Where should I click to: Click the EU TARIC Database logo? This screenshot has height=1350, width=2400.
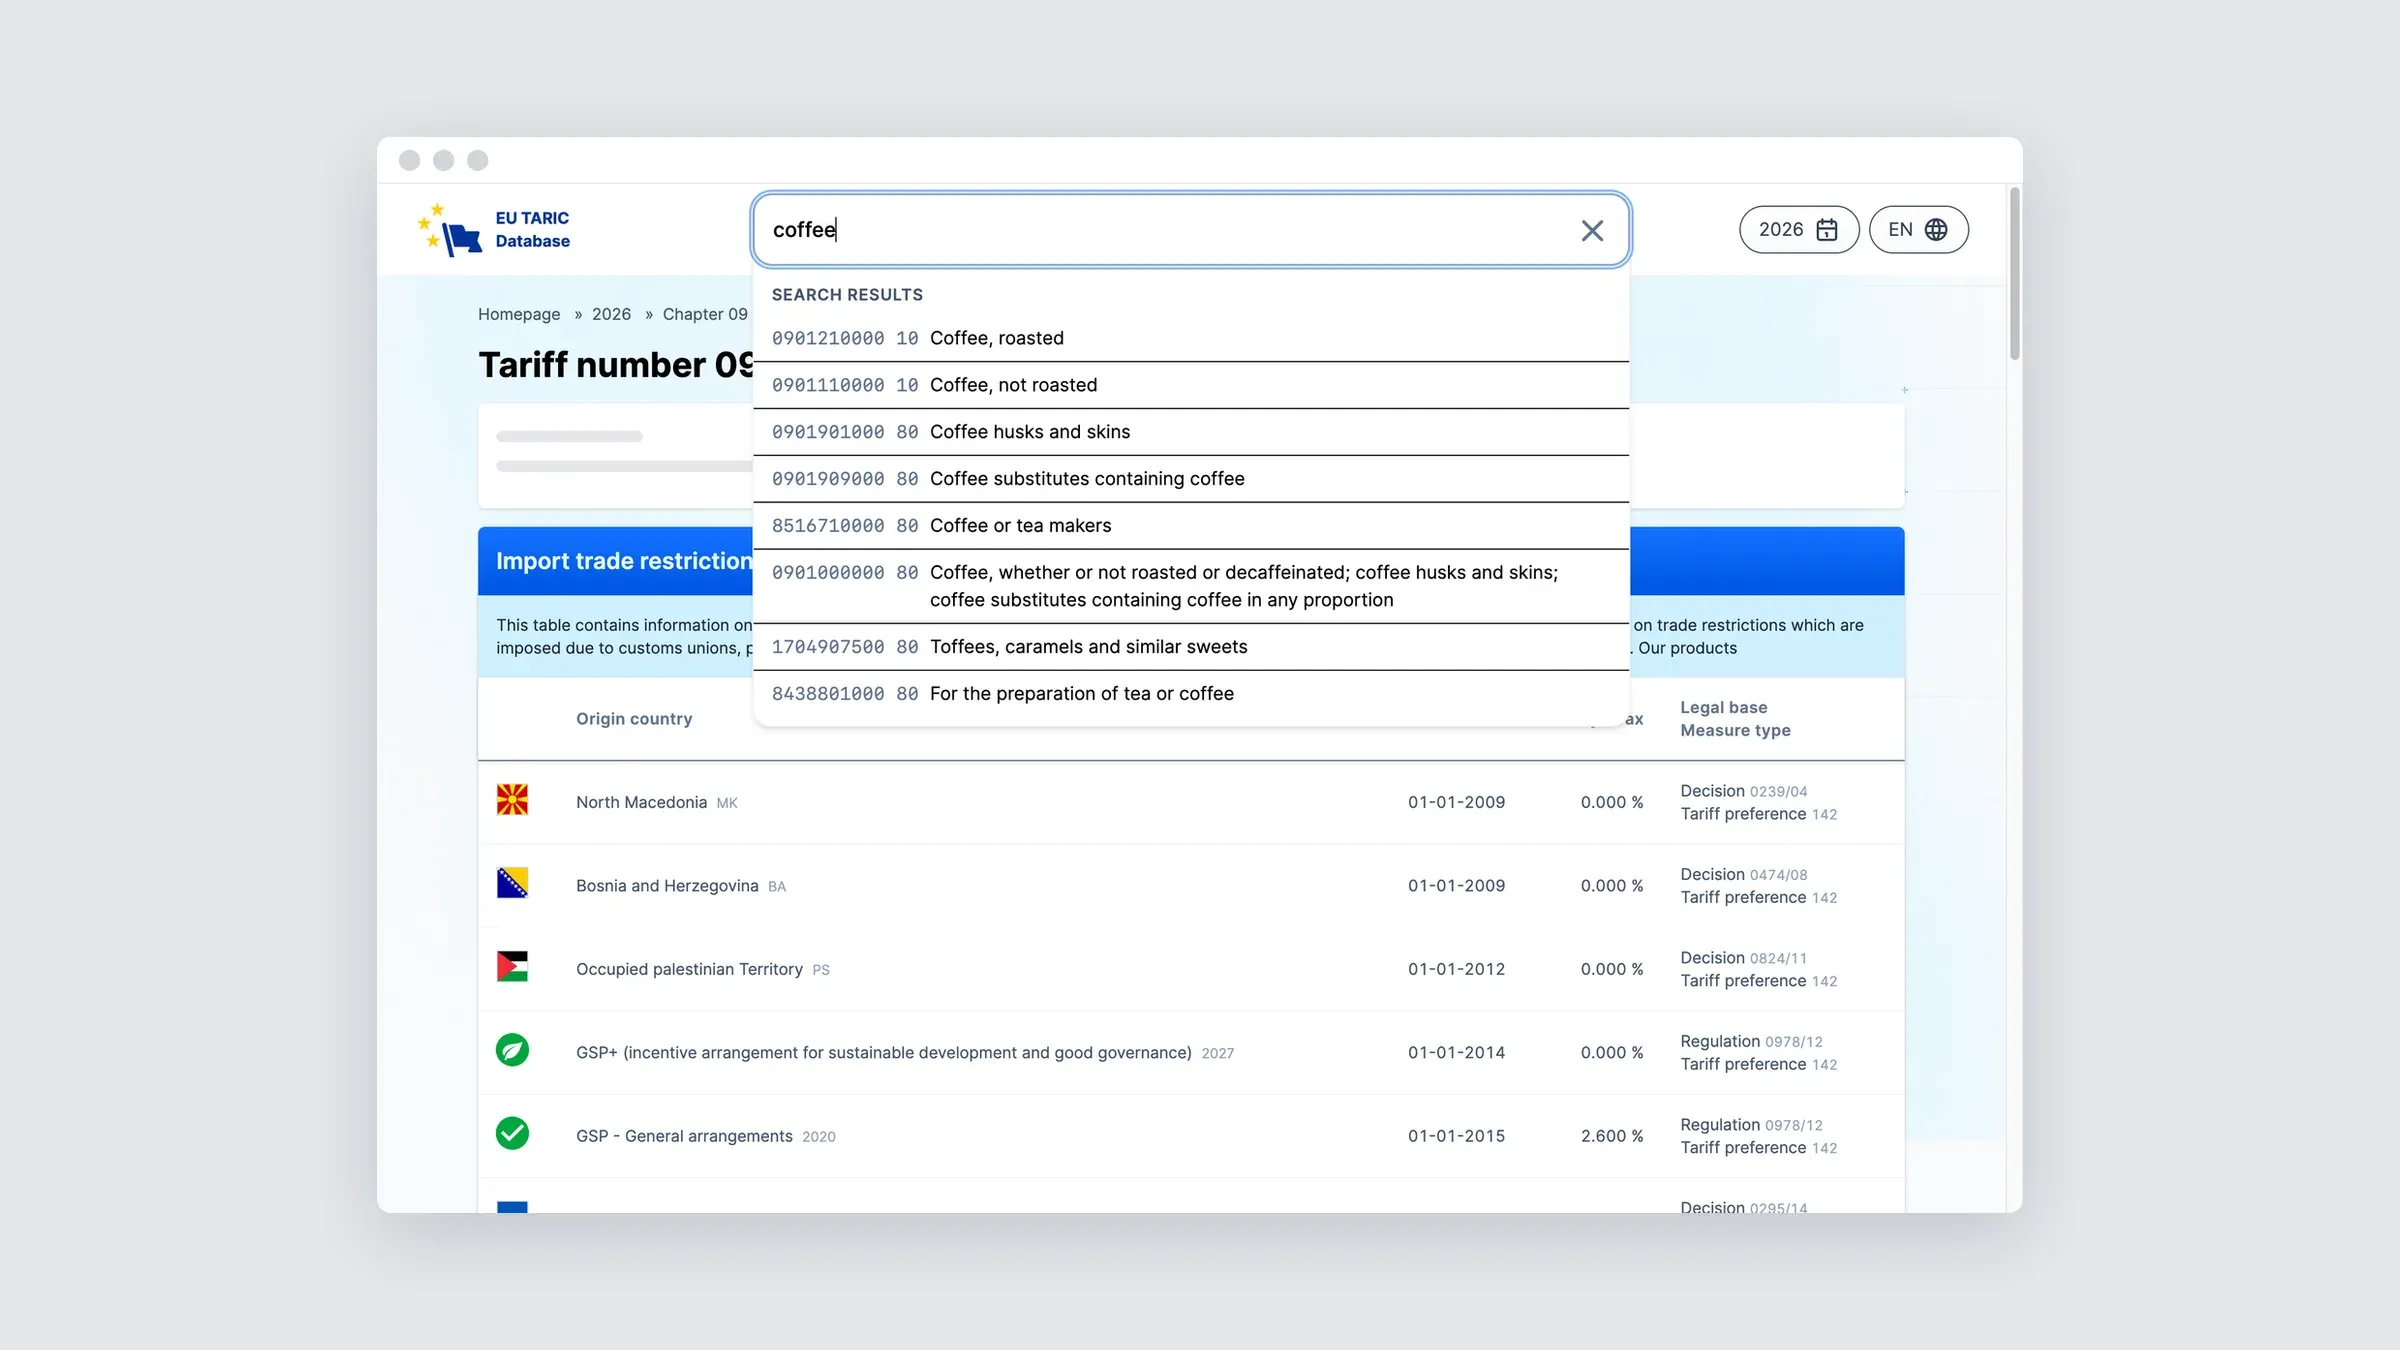pos(494,230)
